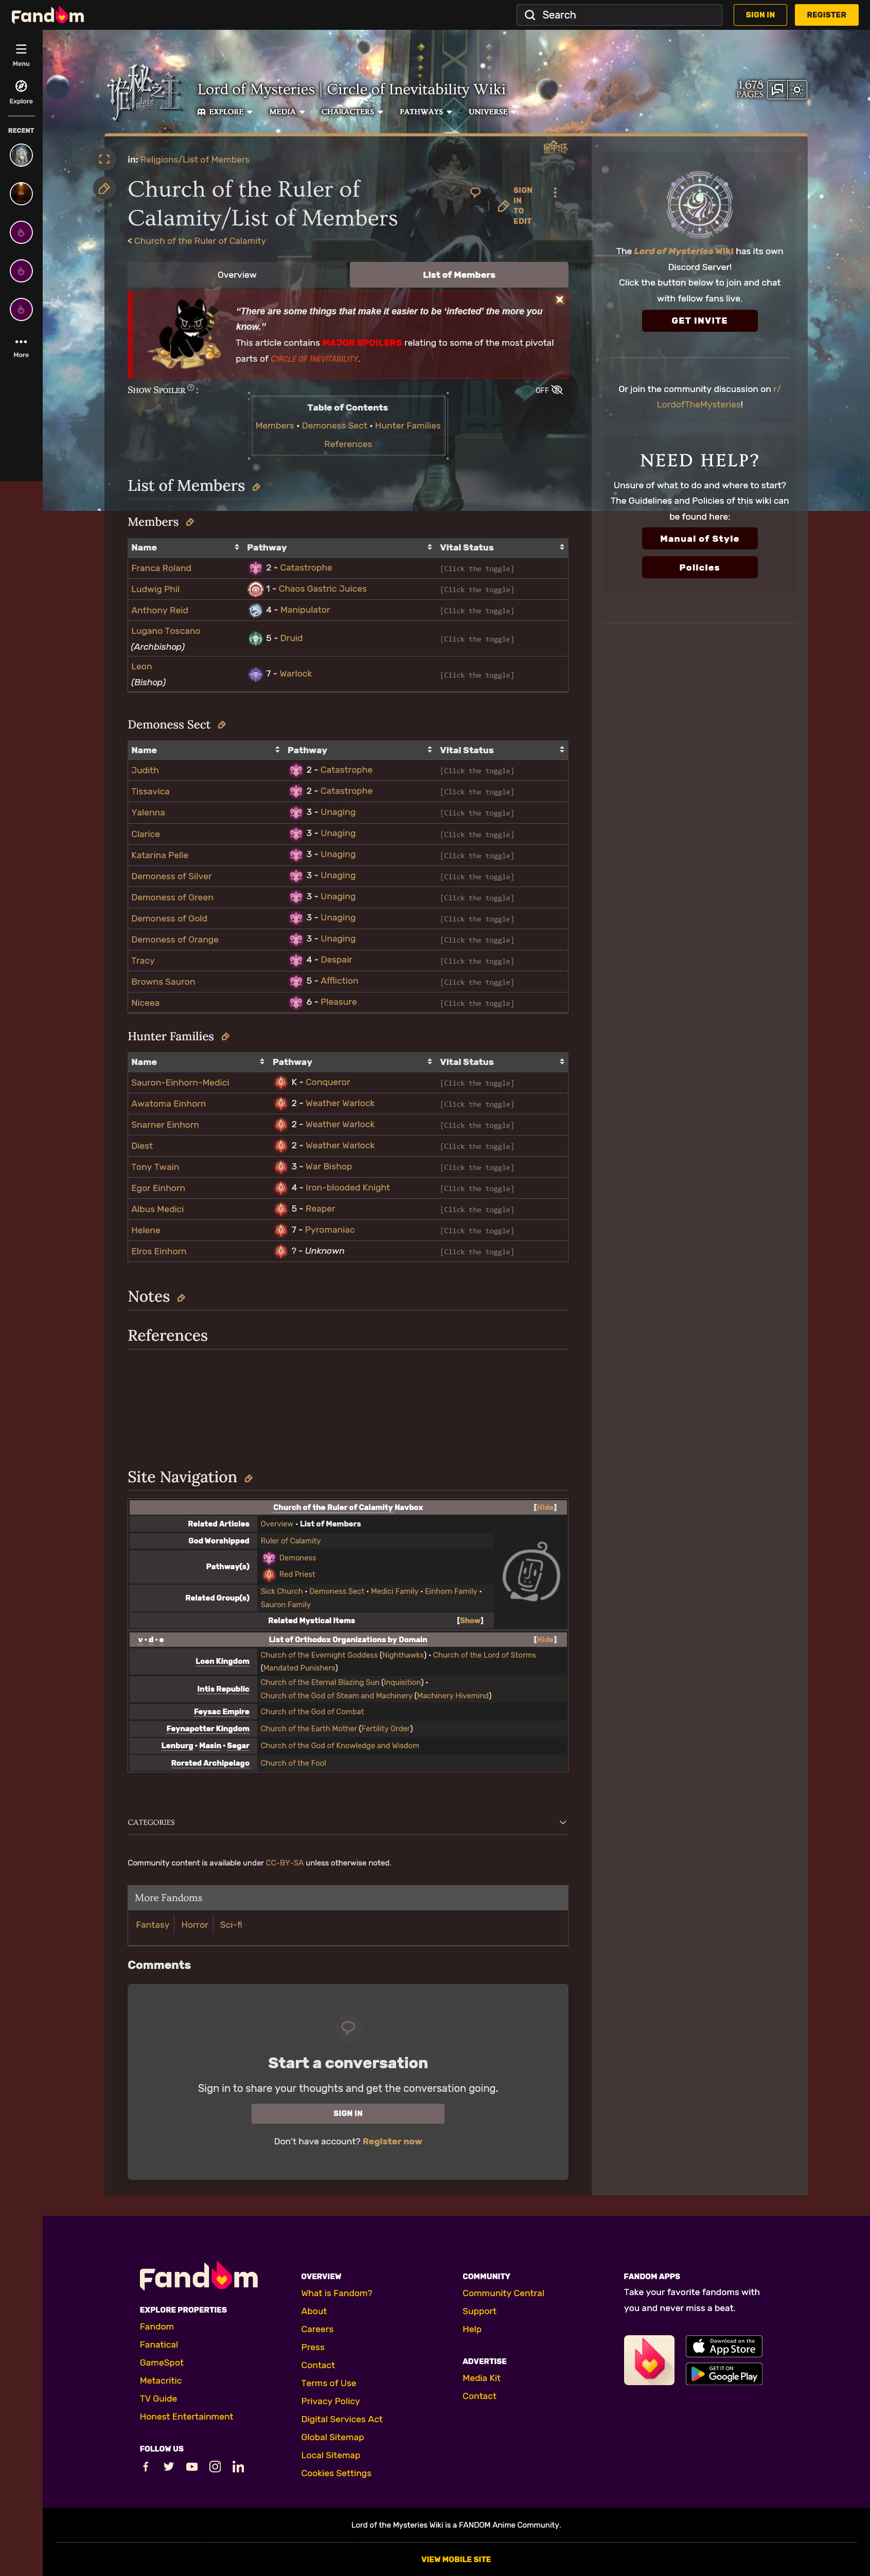Image resolution: width=870 pixels, height=2576 pixels.
Task: Click the yellow SIGN IN button in header
Action: pyautogui.click(x=760, y=15)
